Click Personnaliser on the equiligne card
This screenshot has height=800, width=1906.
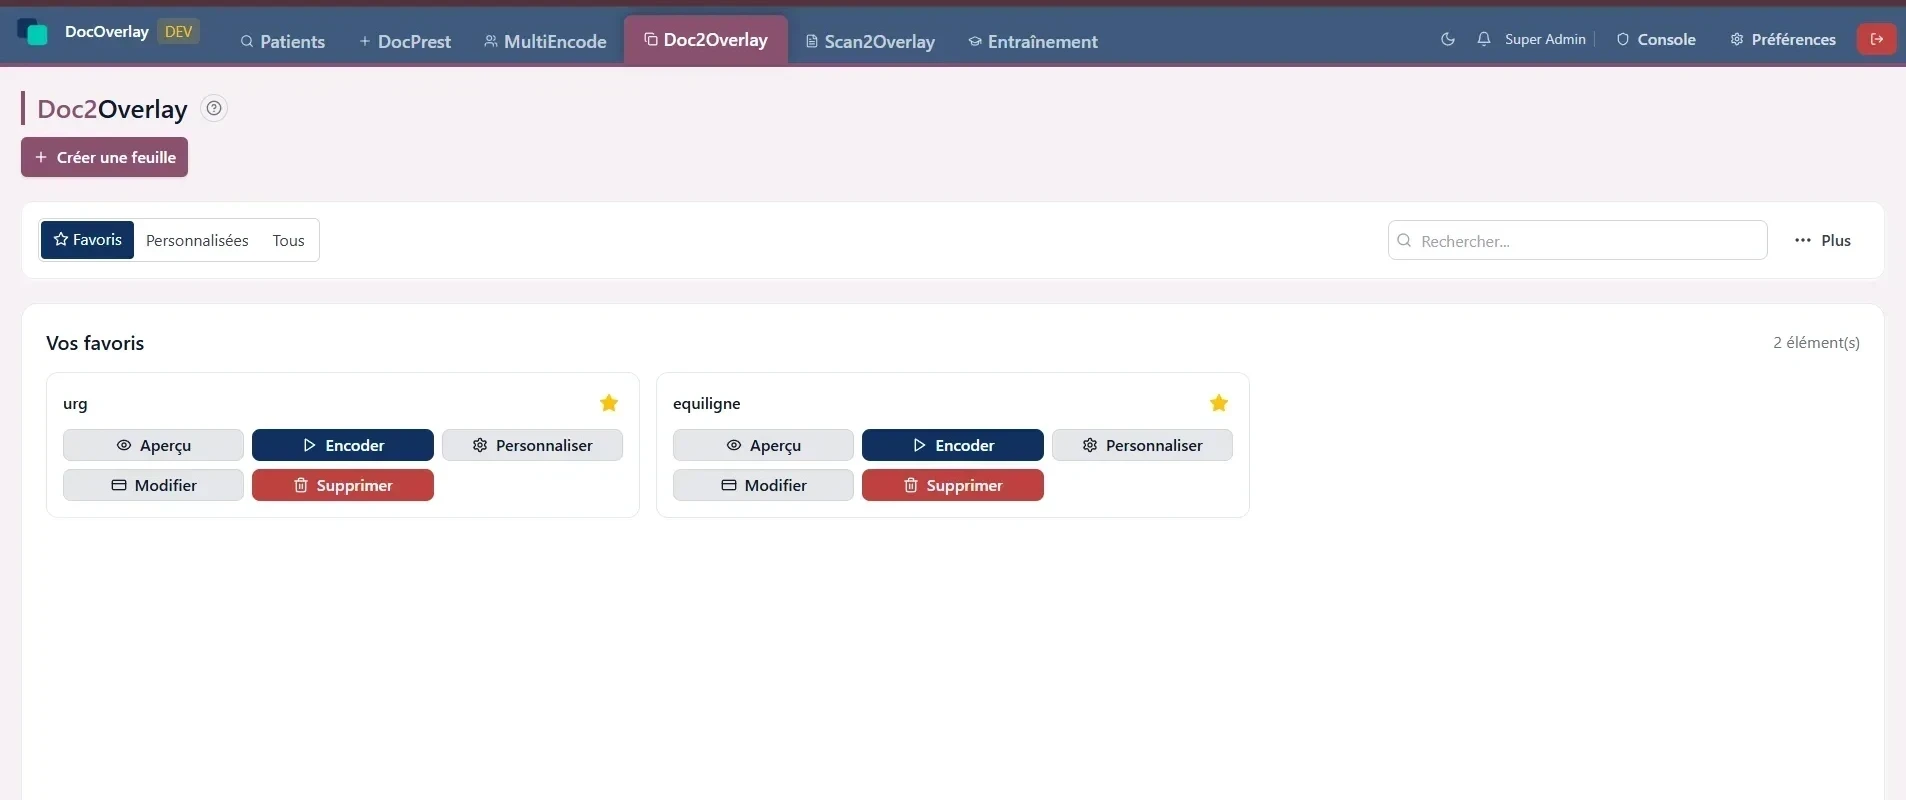1142,445
